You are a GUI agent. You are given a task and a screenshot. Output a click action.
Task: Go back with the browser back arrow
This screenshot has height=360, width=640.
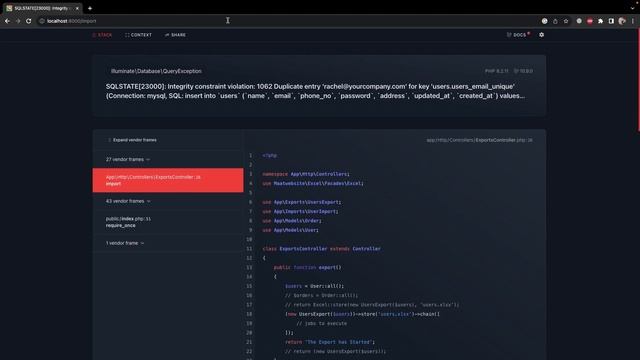pyautogui.click(x=7, y=21)
